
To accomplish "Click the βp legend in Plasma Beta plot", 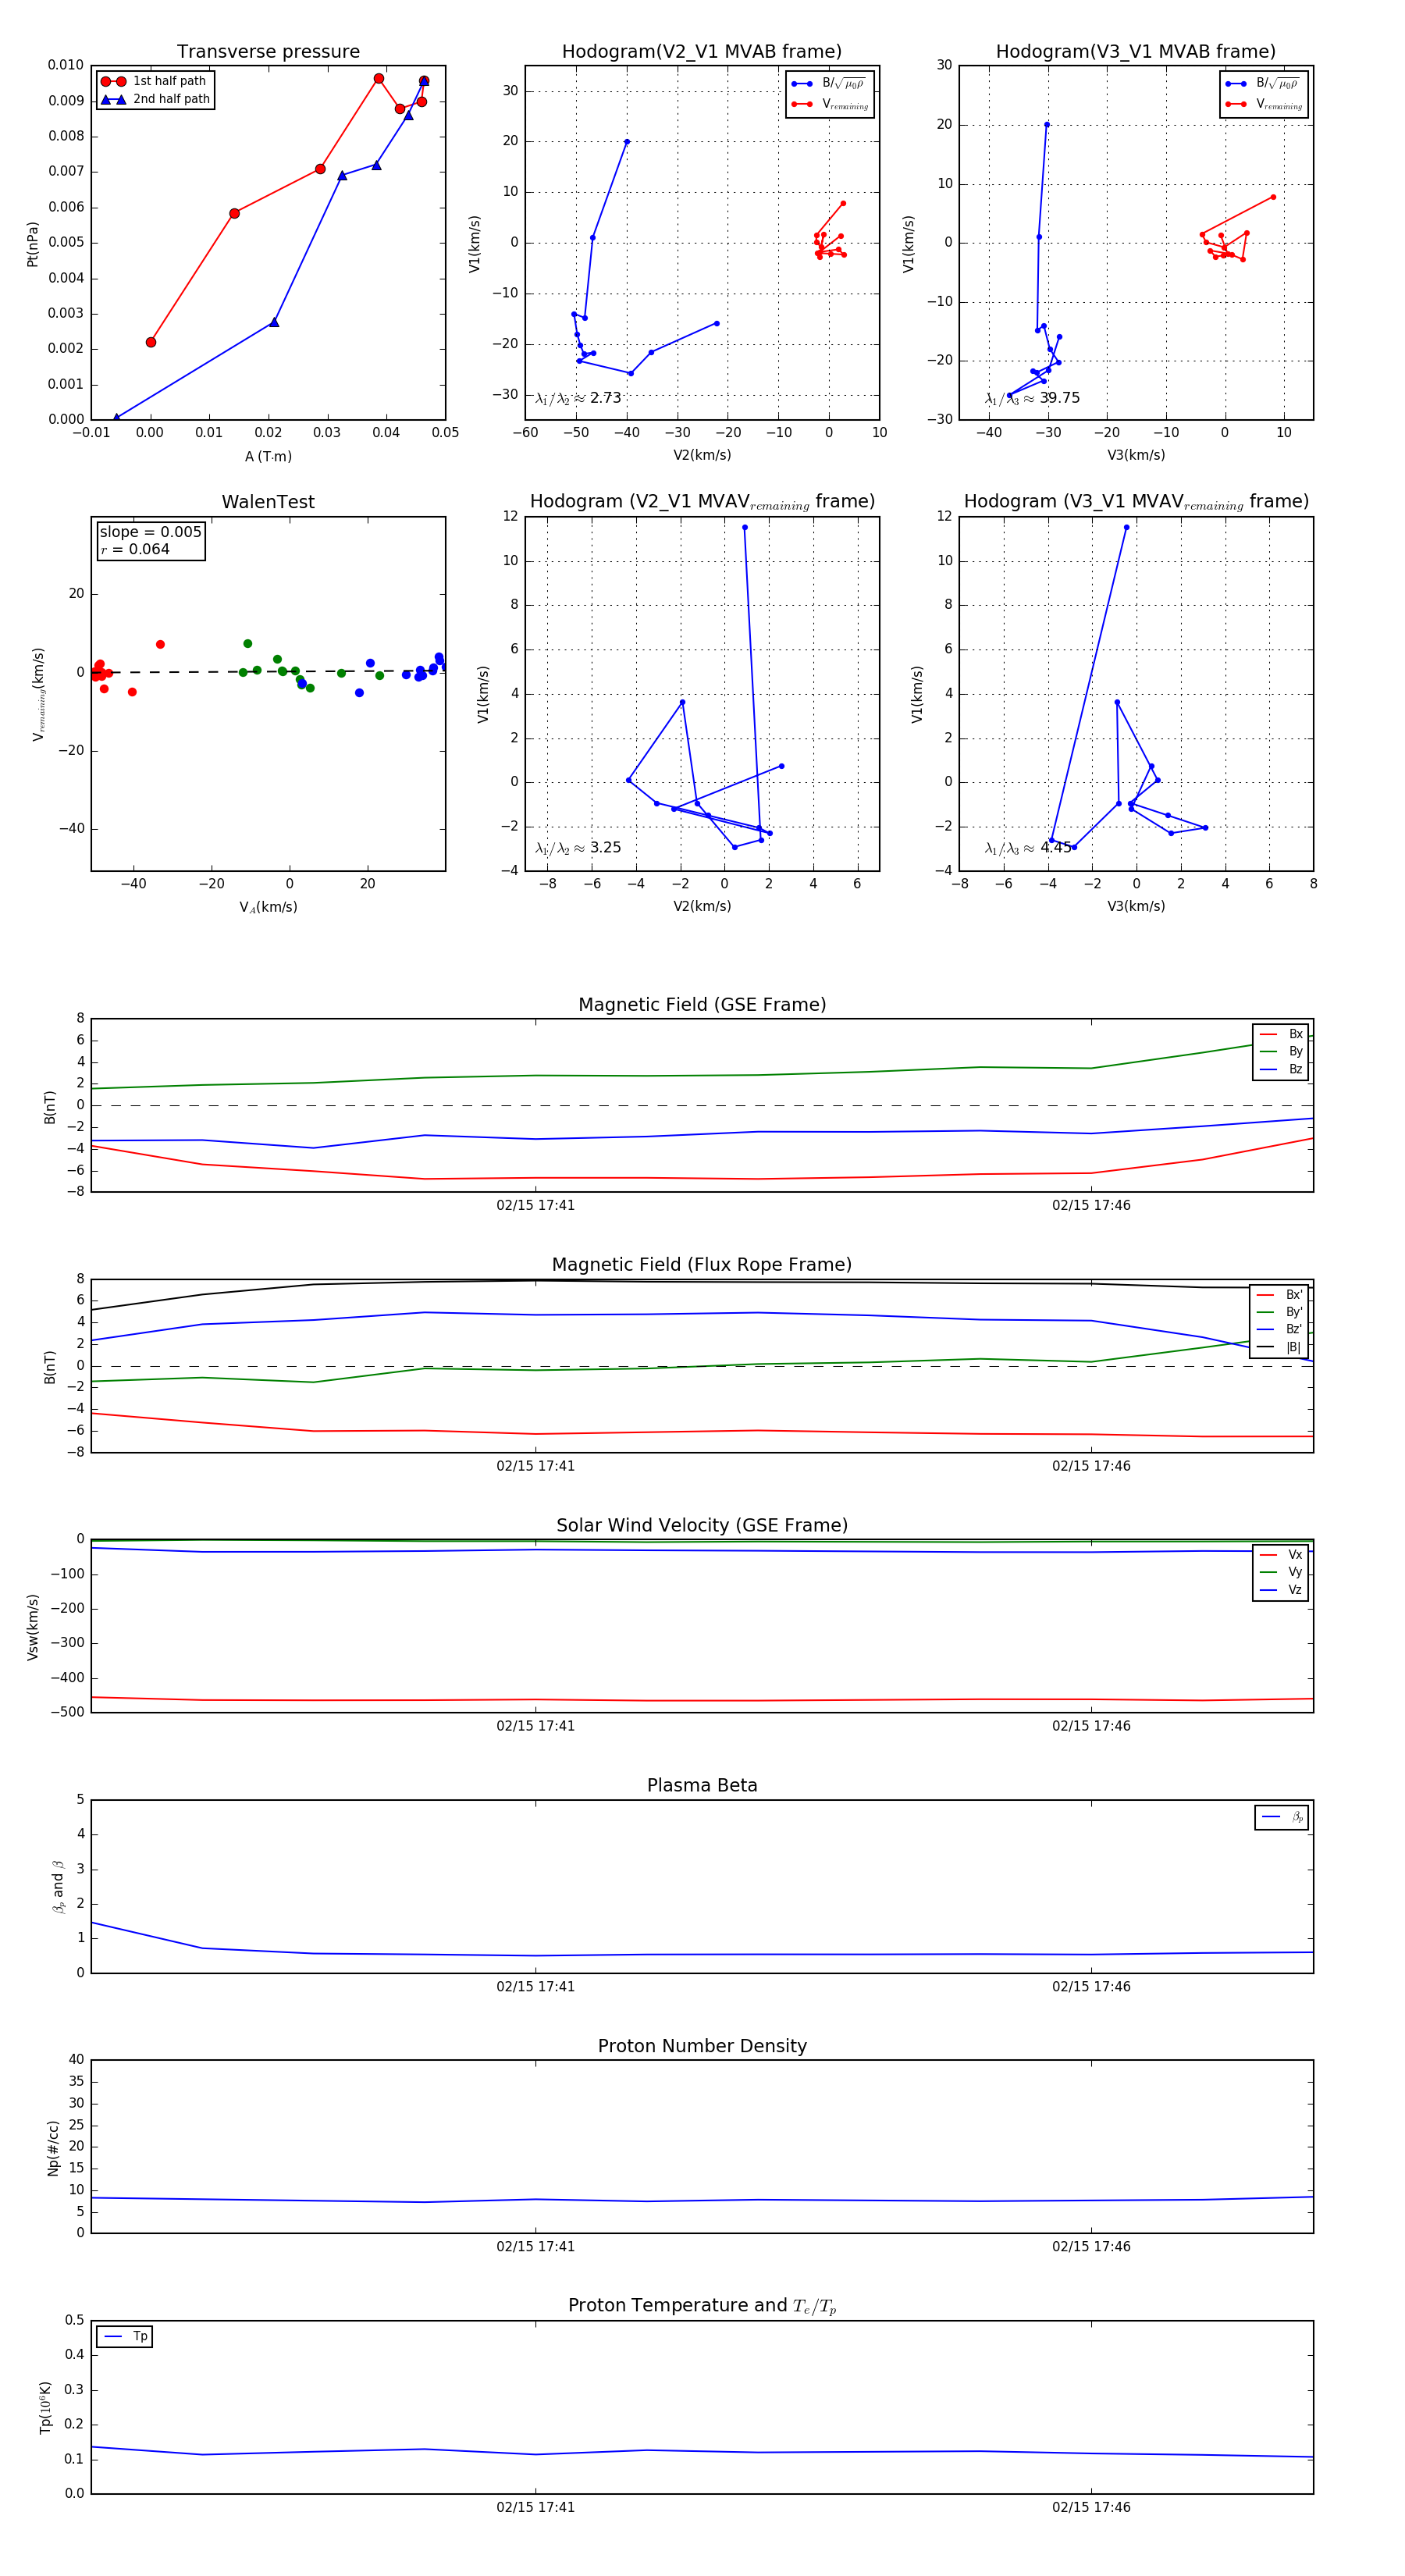I will tap(1282, 1817).
